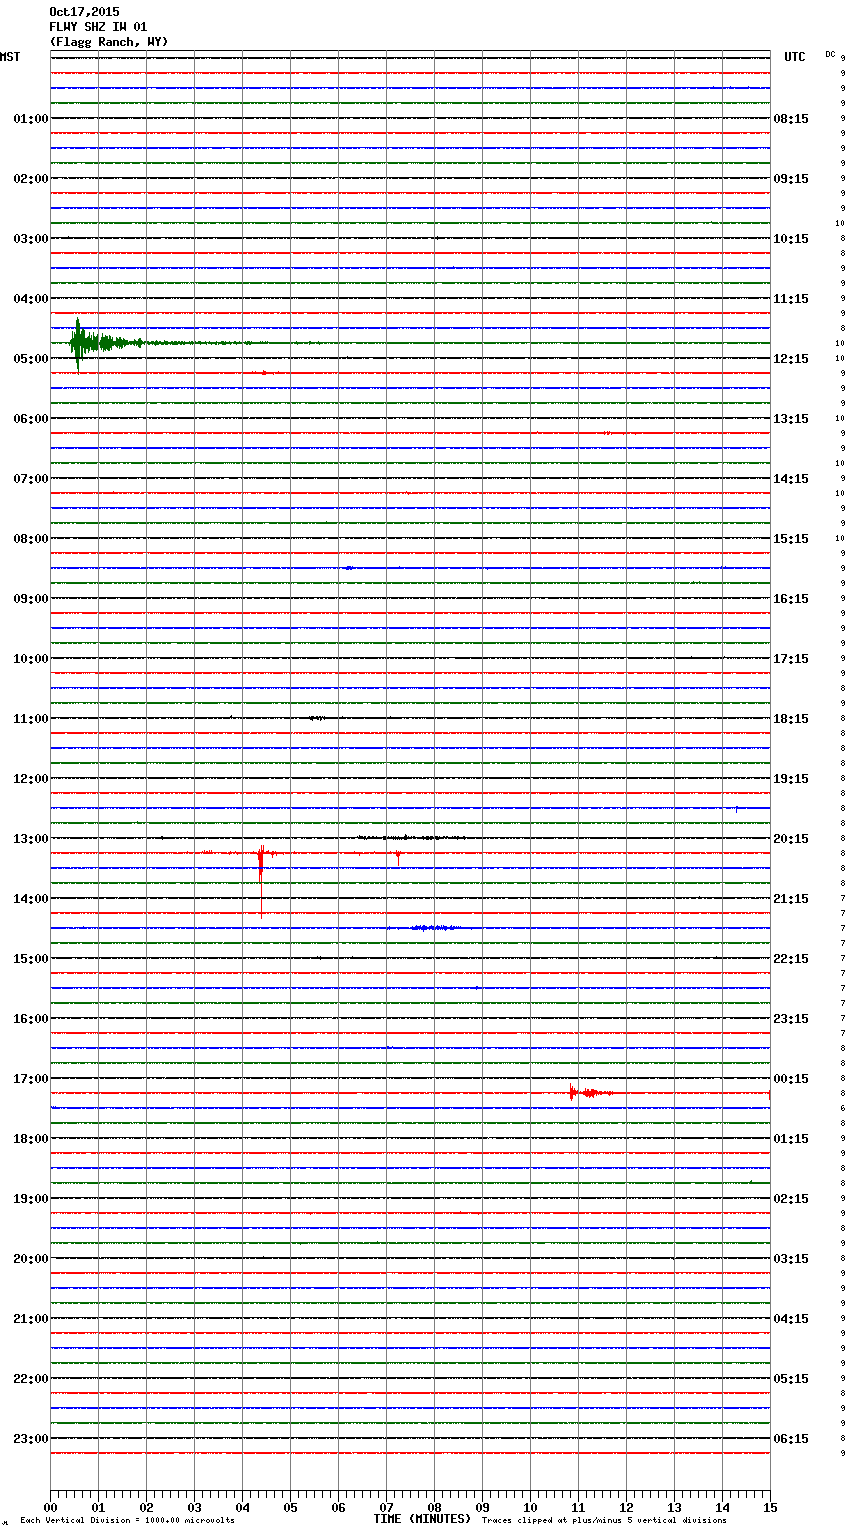The image size is (850, 1534).
Task: Click the blue noise burst on the 14:30 trace
Action: [434, 928]
